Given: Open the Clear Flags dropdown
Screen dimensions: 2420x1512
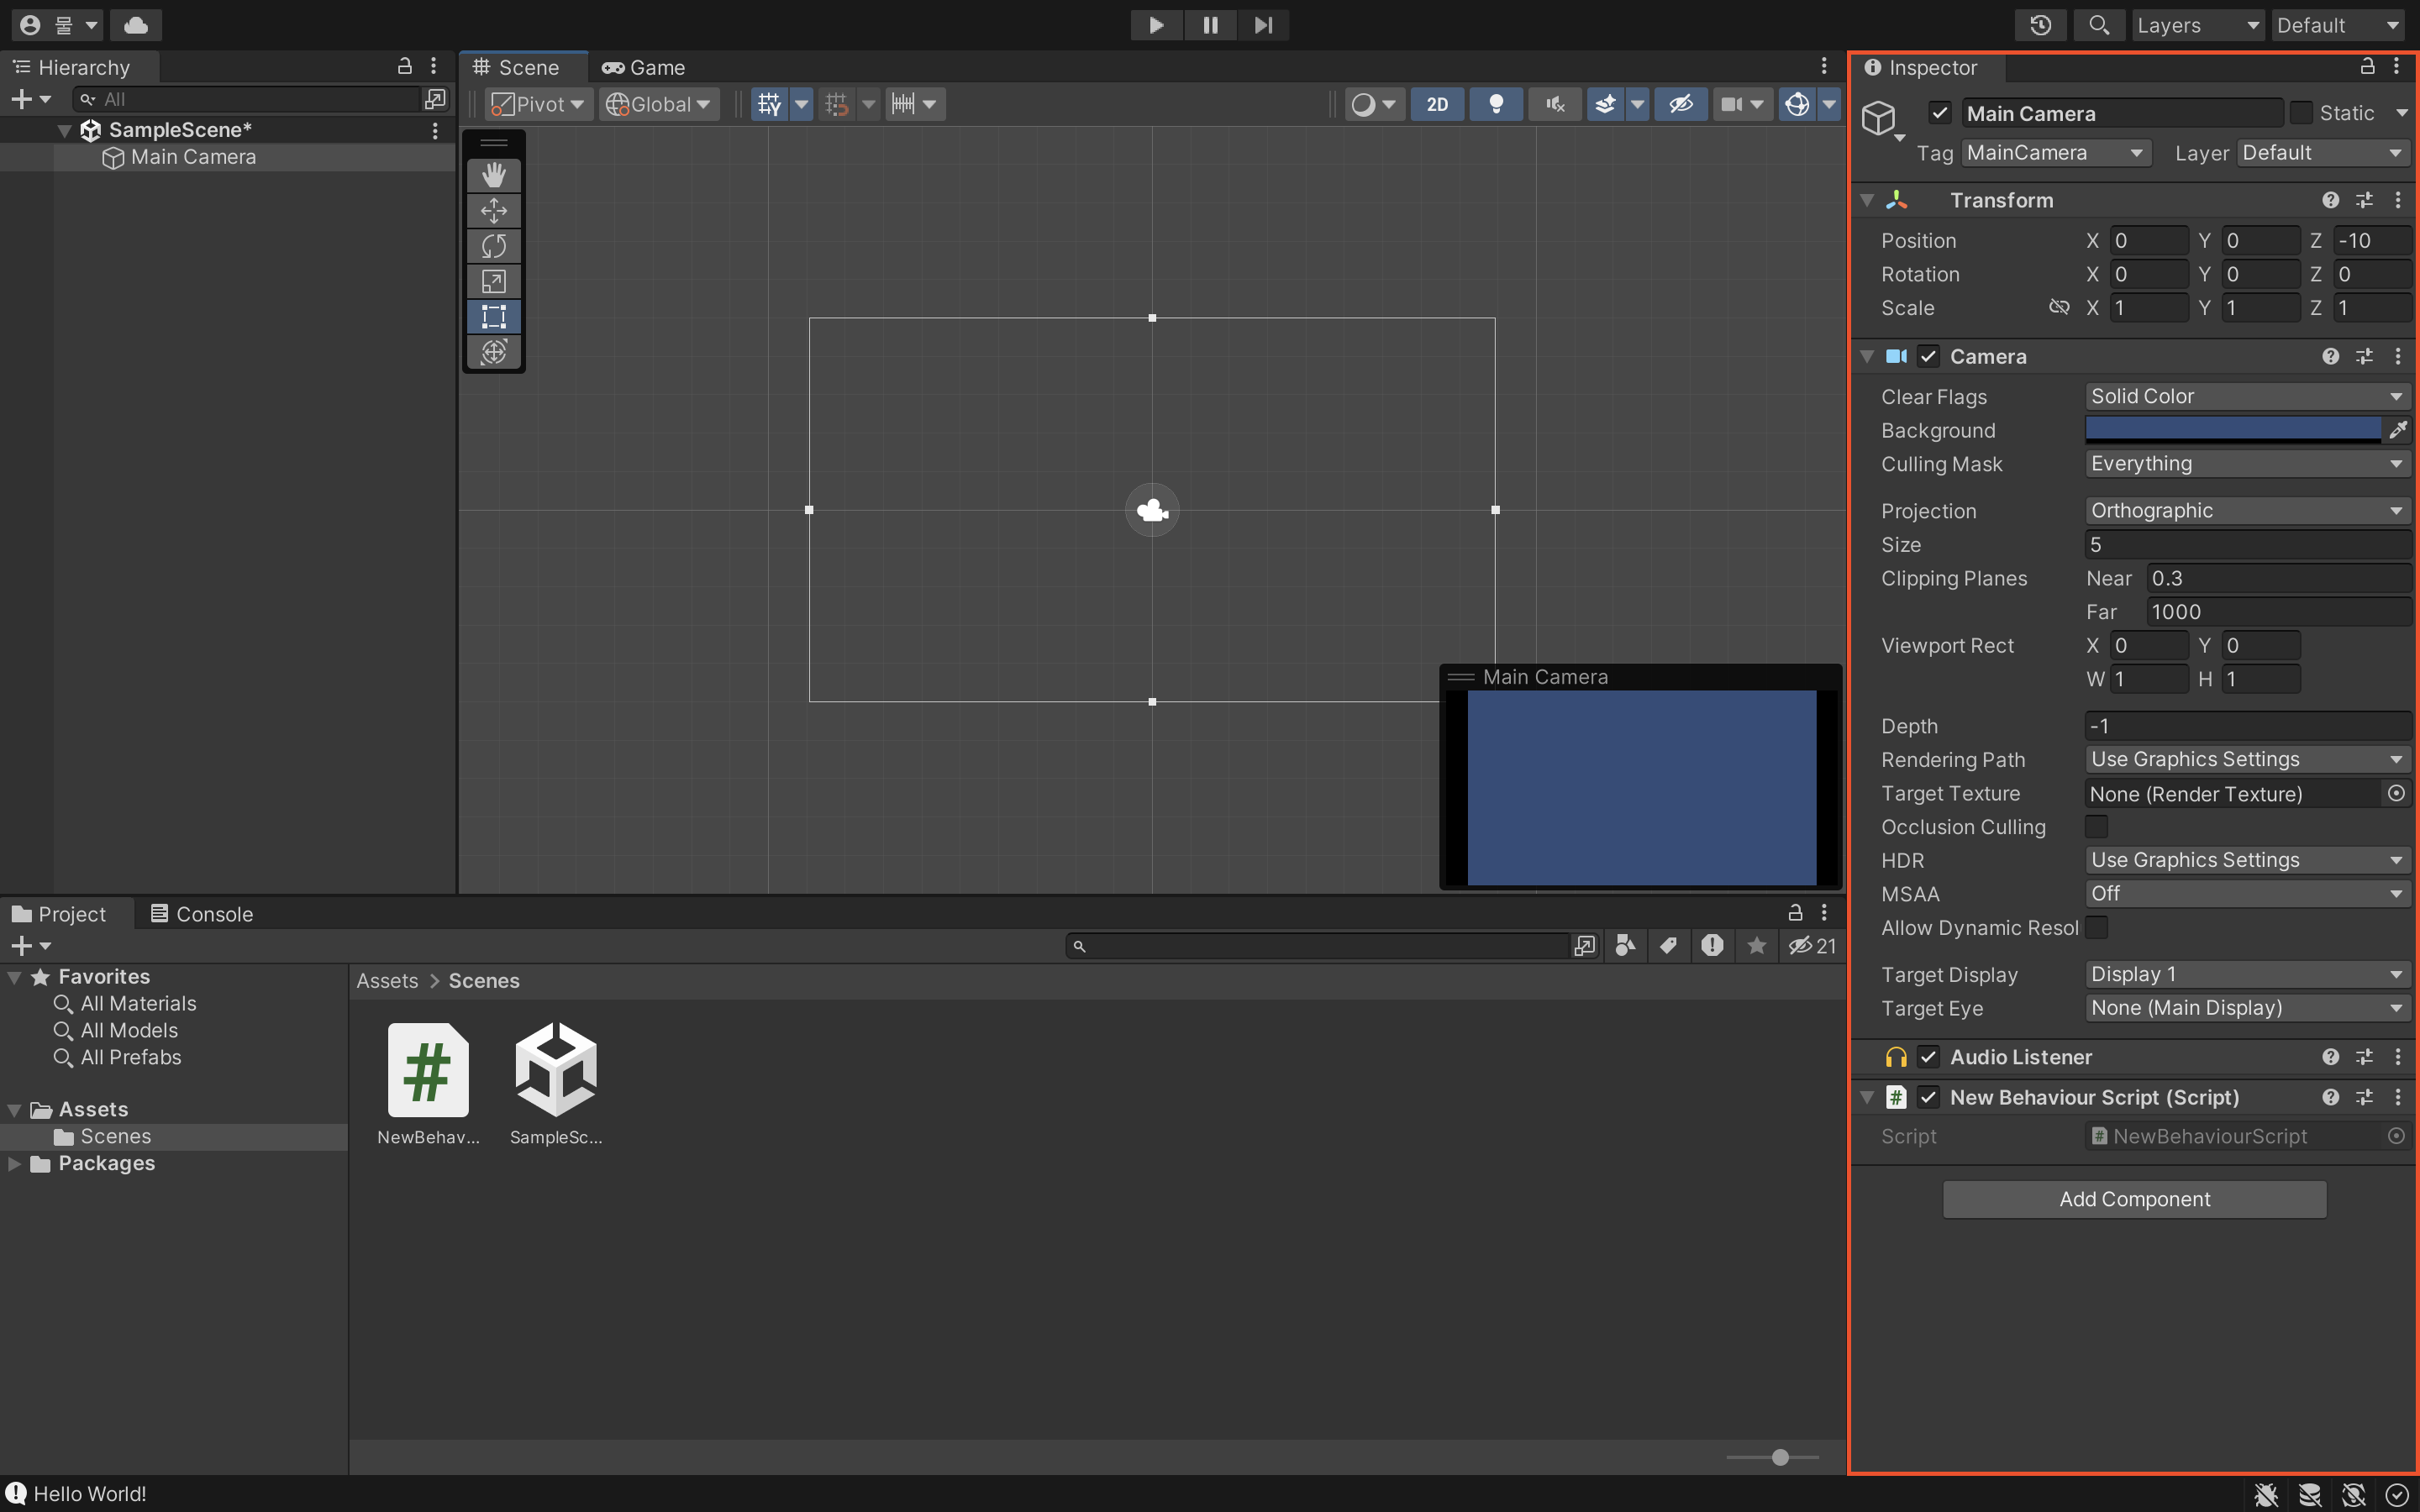Looking at the screenshot, I should (x=2246, y=397).
